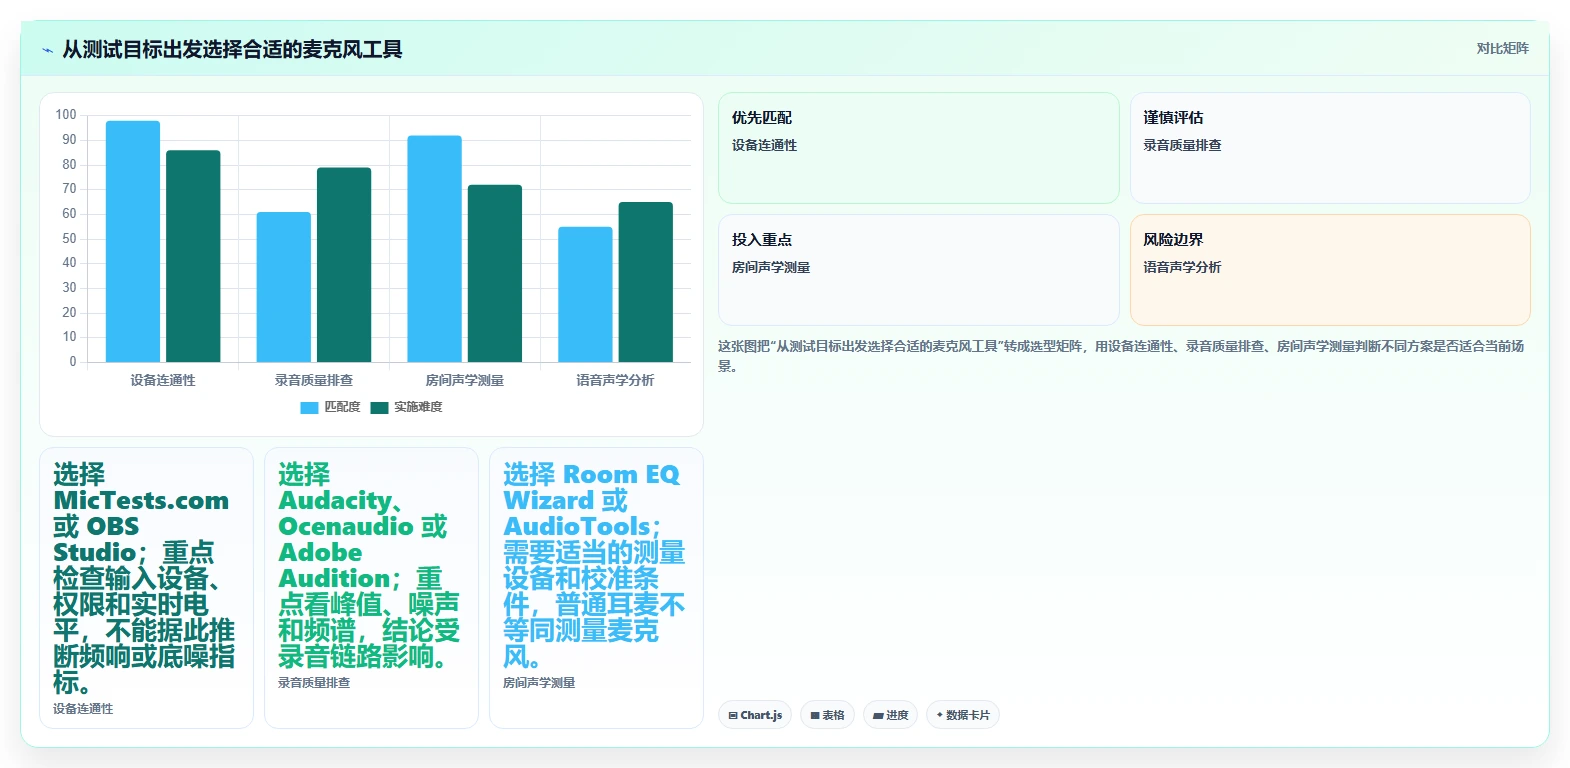The image size is (1570, 768).
Task: Open the 风险边界 matrix card
Action: tap(1330, 270)
